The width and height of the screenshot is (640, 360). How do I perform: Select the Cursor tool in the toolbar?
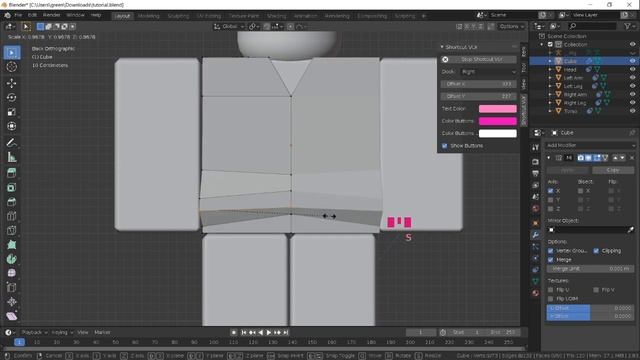(11, 67)
